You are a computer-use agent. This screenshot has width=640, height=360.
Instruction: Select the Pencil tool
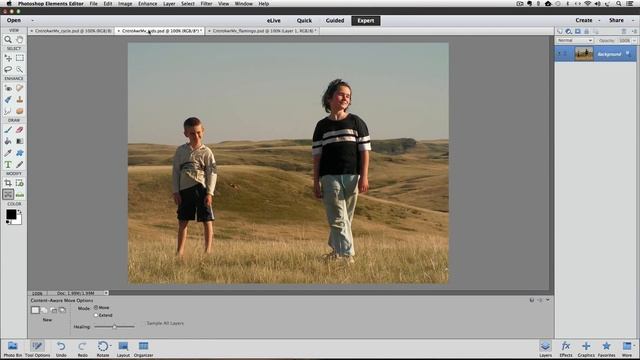20,164
